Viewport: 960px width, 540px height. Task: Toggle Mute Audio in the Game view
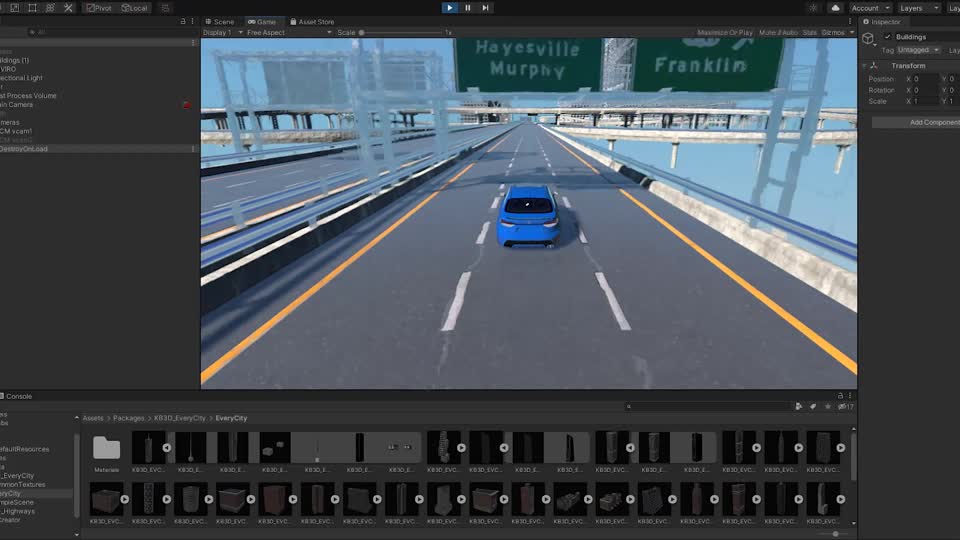(779, 32)
